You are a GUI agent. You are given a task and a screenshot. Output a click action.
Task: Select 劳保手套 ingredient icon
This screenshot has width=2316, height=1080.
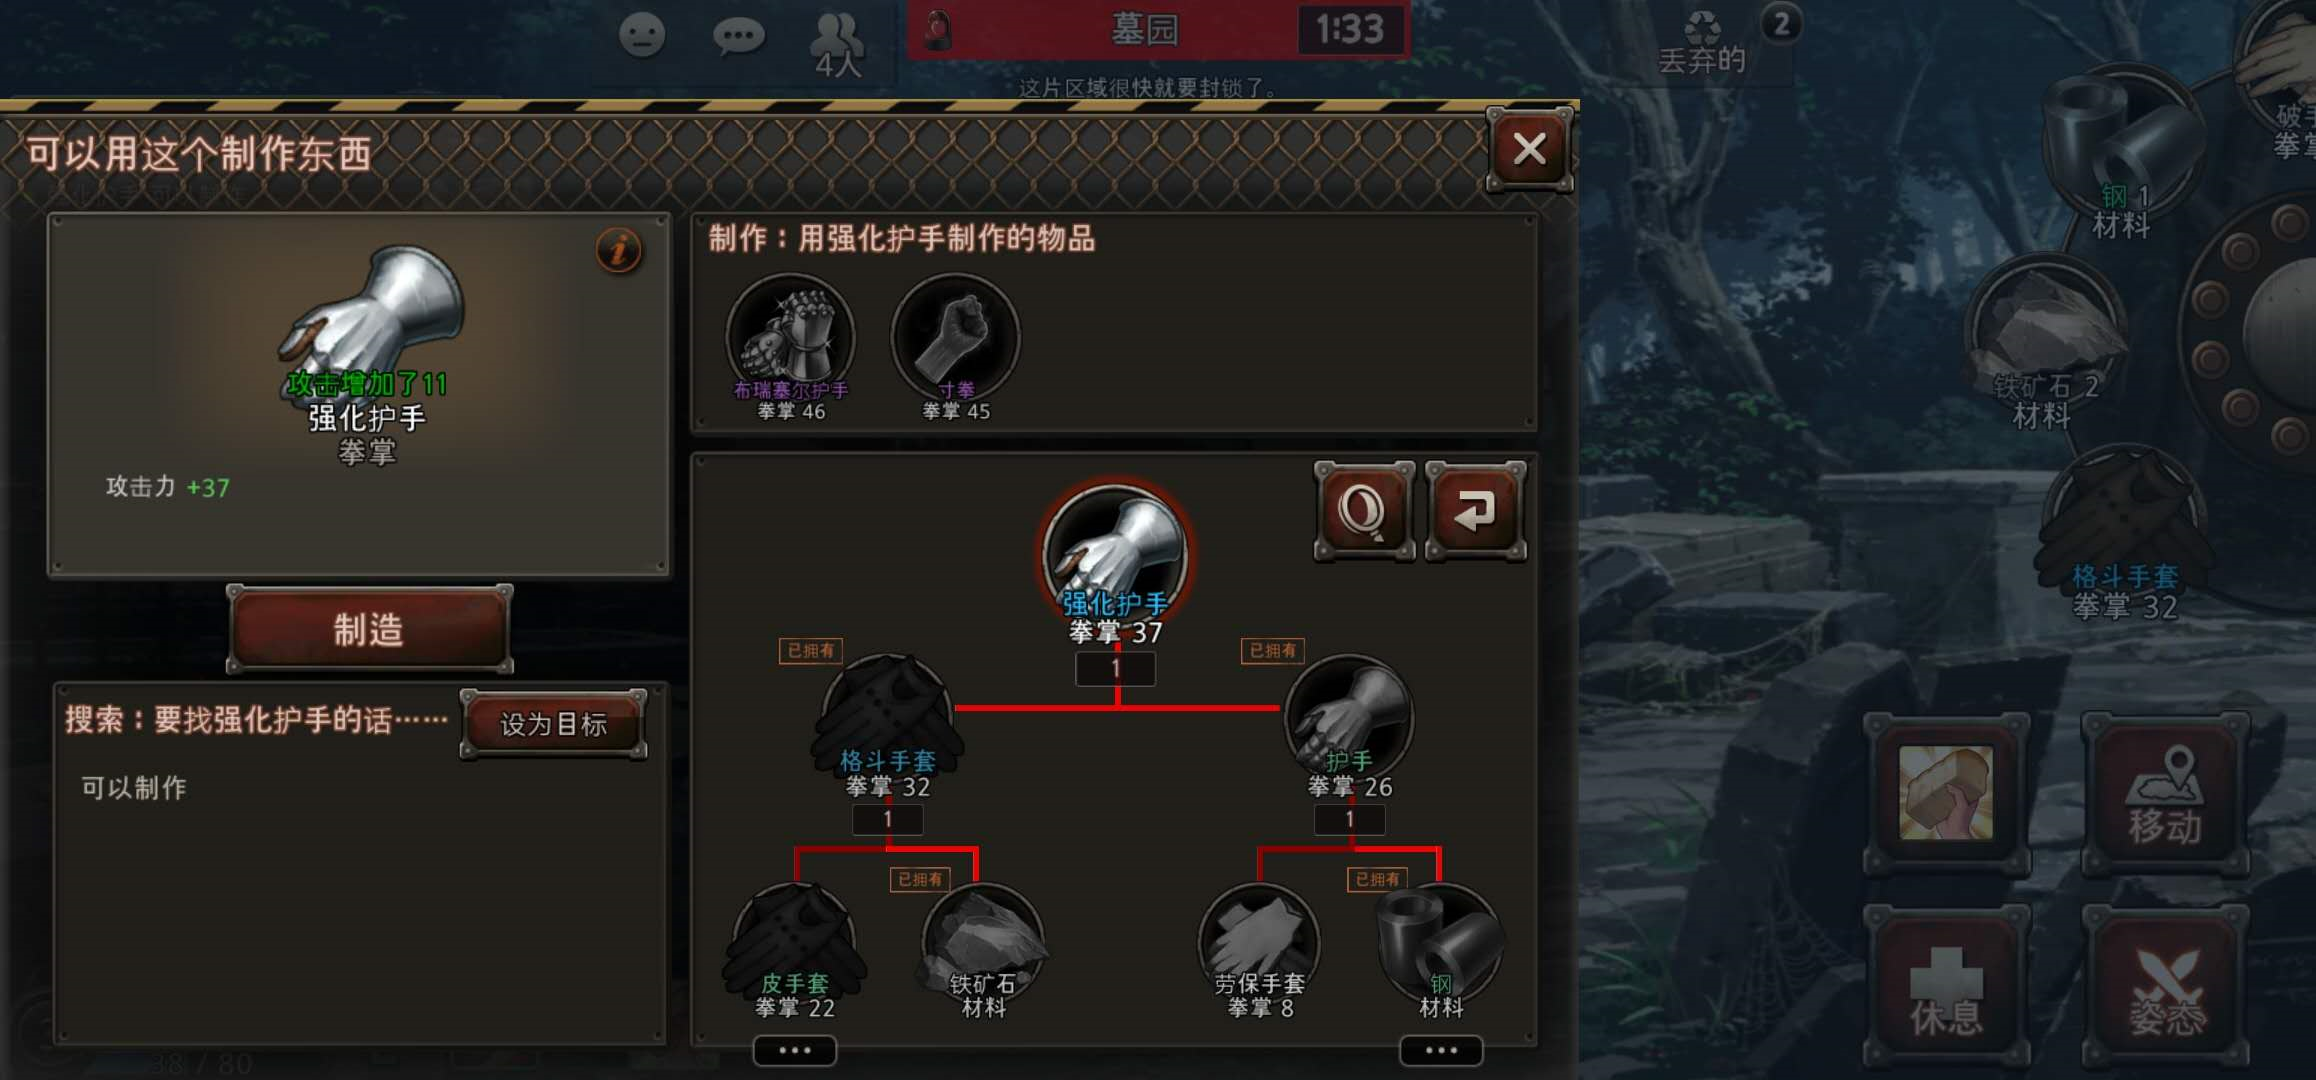tap(1259, 946)
